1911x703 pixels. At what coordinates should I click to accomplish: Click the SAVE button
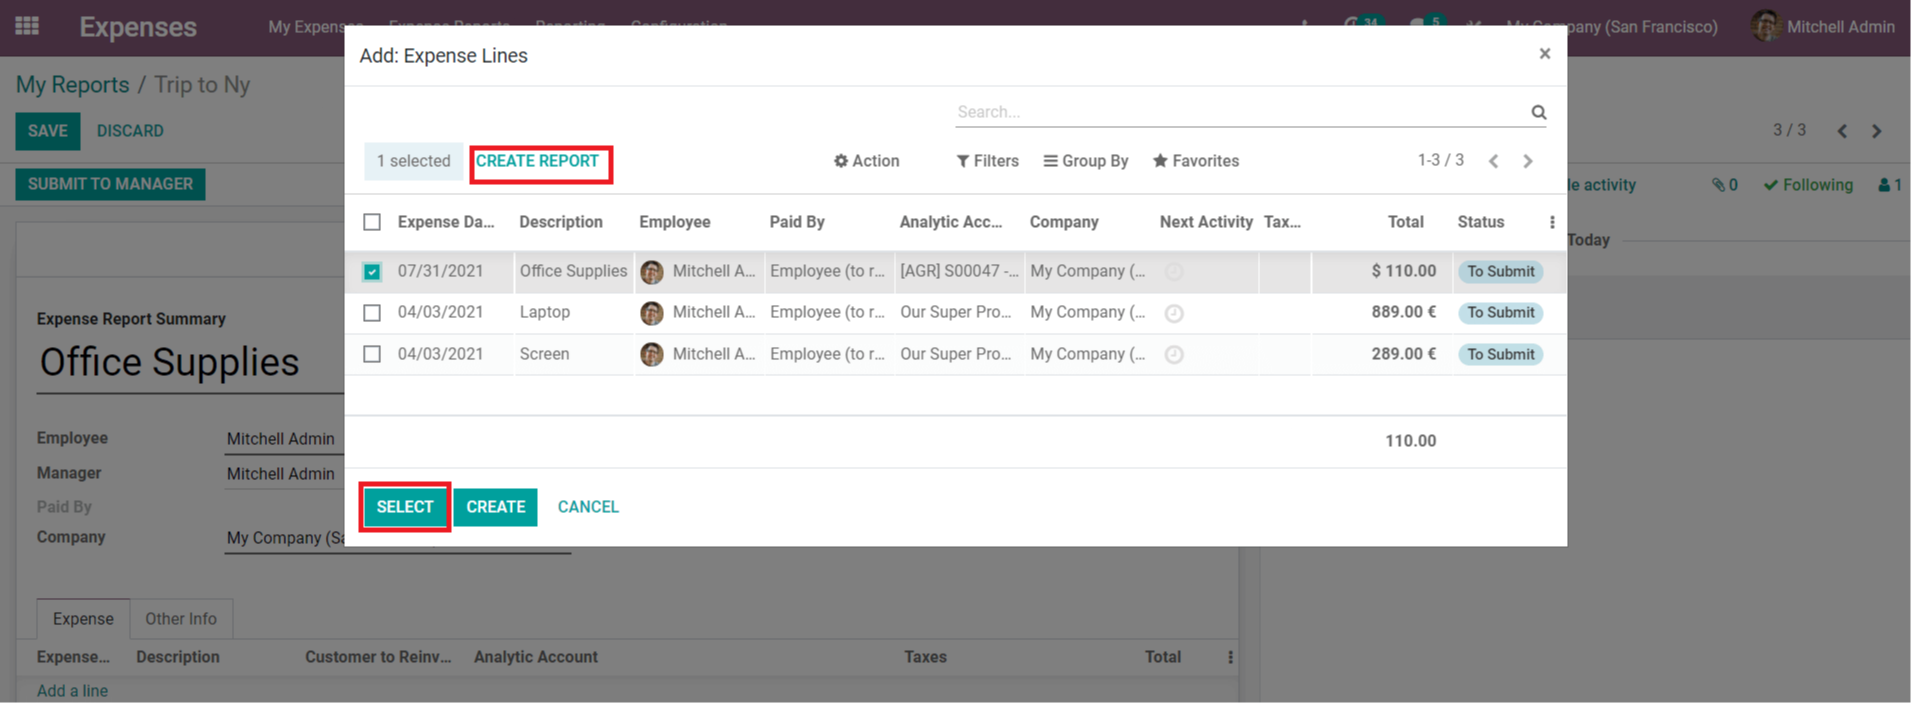tap(48, 131)
